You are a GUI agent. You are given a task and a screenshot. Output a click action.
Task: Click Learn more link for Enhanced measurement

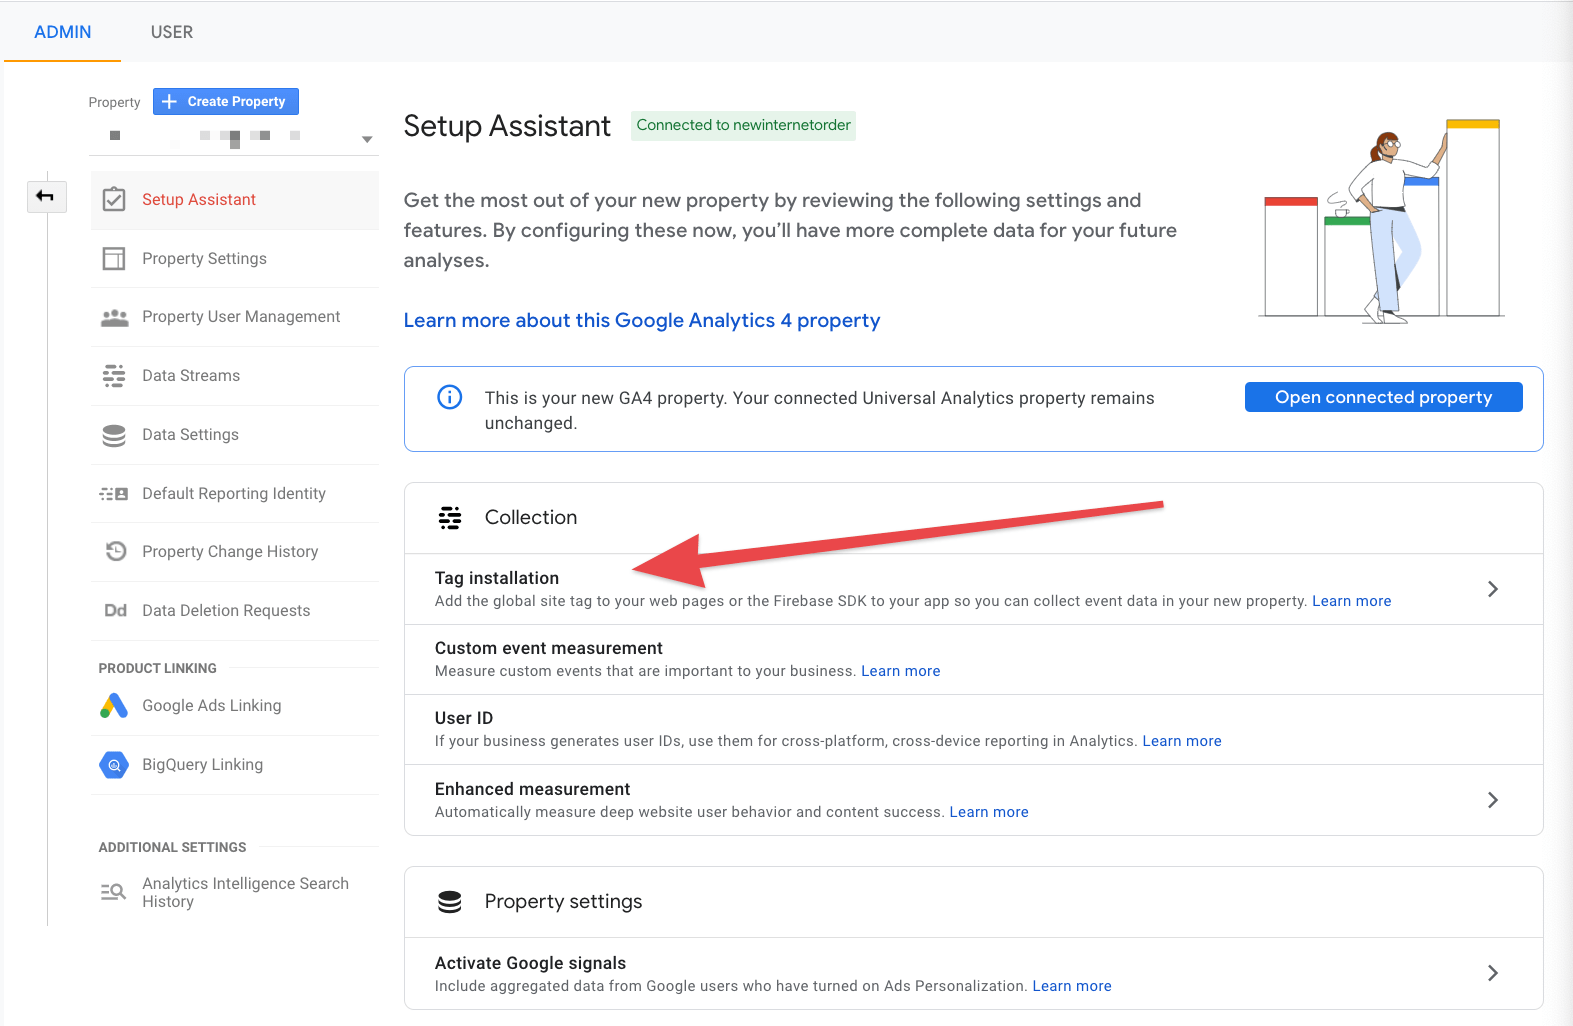(989, 812)
